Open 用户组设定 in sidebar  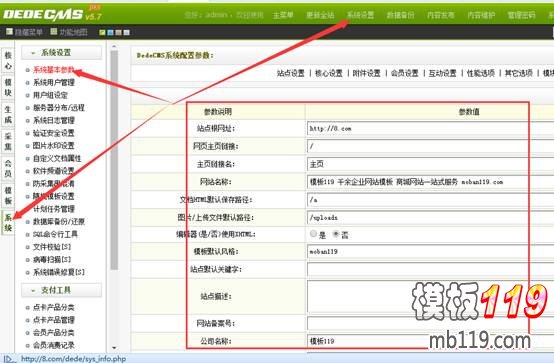coord(50,95)
